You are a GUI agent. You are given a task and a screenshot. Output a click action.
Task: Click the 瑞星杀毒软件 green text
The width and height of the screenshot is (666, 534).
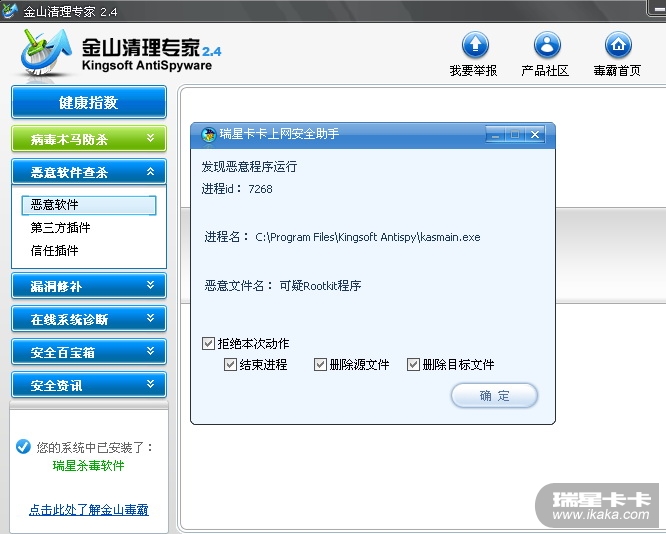click(89, 466)
